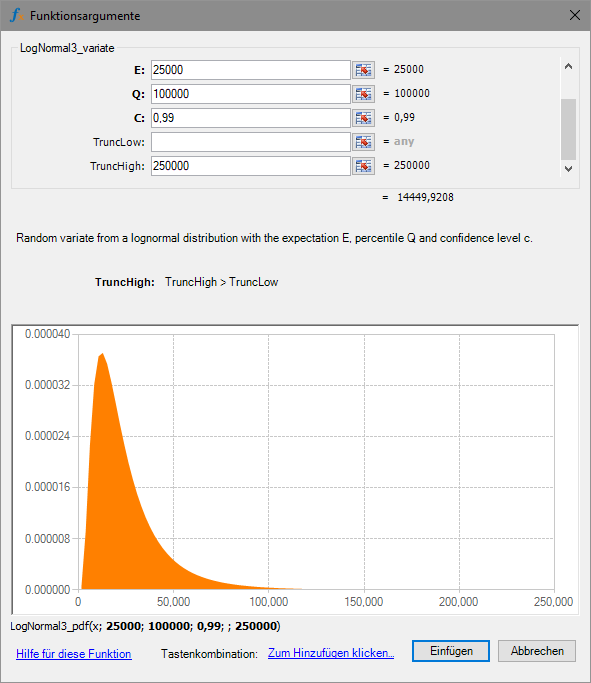Click the arguments scrollbar thumb

tap(568, 129)
